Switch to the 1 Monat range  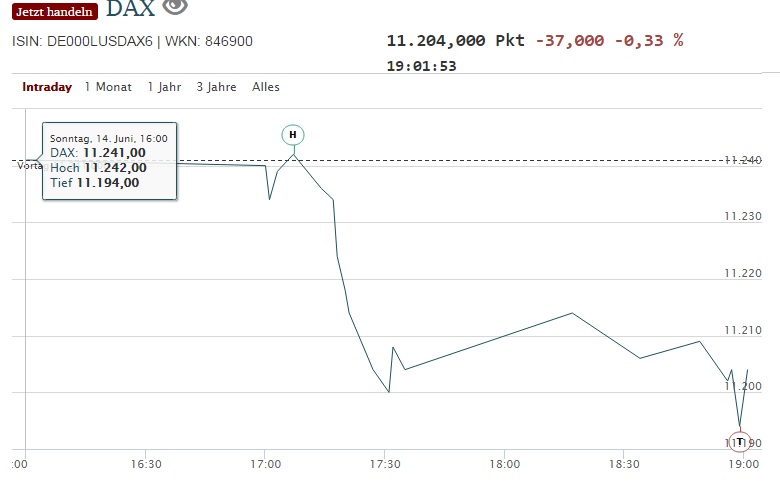click(108, 87)
